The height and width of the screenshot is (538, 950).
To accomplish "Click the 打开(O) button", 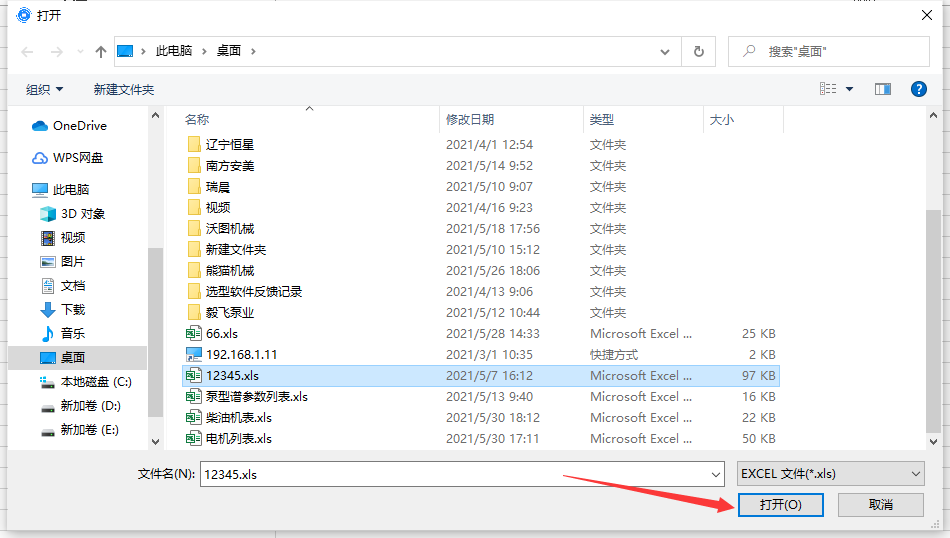I will tap(780, 505).
